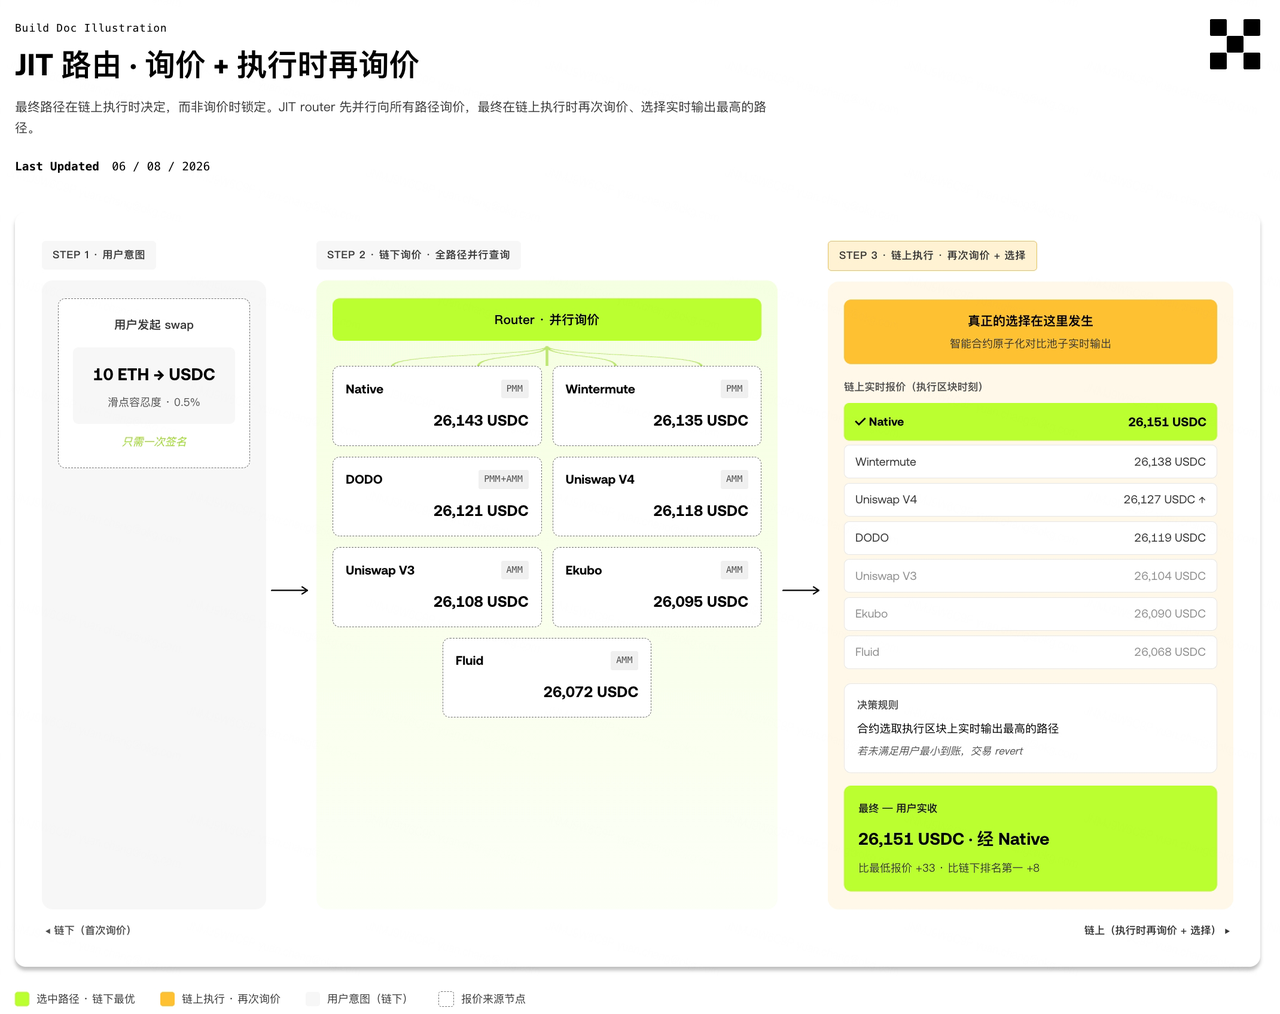This screenshot has width=1280, height=1014.
Task: Click the PMM badge on the Native card
Action: [x=515, y=389]
